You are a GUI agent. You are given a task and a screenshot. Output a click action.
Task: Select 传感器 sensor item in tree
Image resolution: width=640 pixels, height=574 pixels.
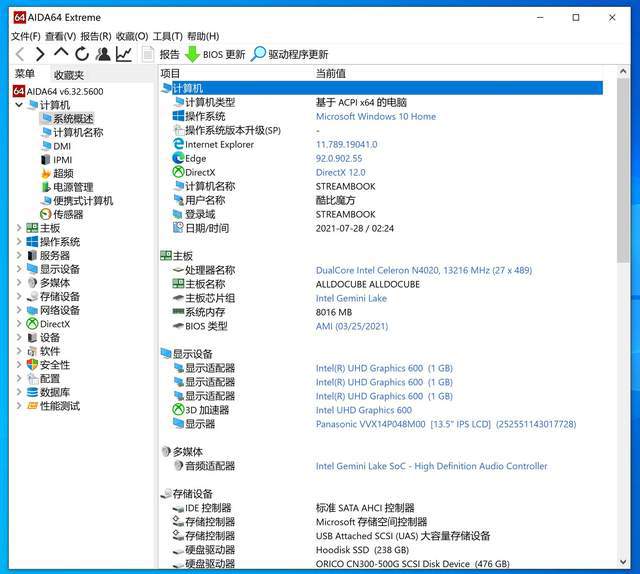point(67,214)
